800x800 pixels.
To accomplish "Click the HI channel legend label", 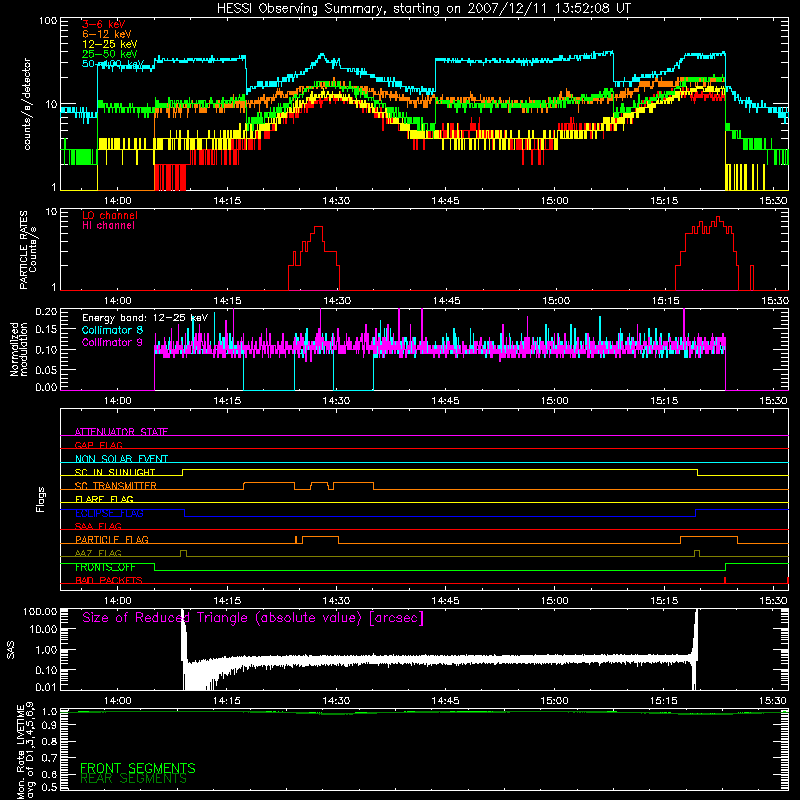I will point(108,226).
